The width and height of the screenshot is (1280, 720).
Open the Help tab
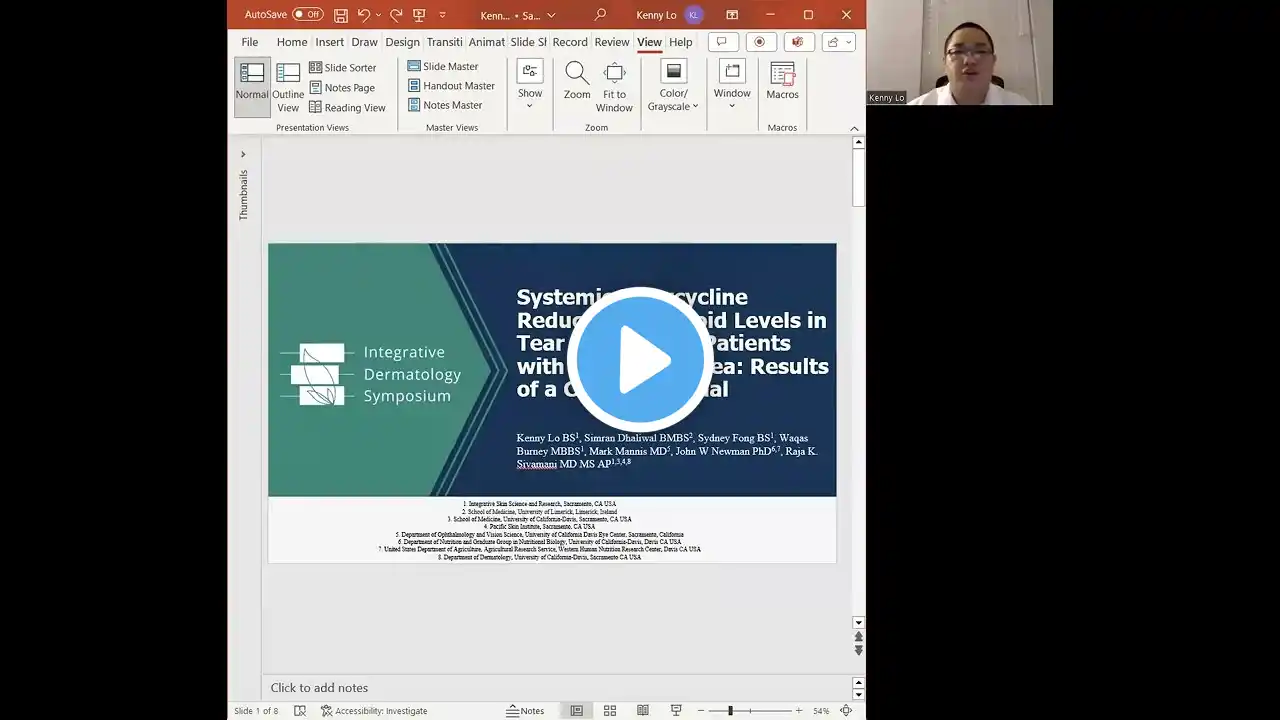(x=681, y=42)
